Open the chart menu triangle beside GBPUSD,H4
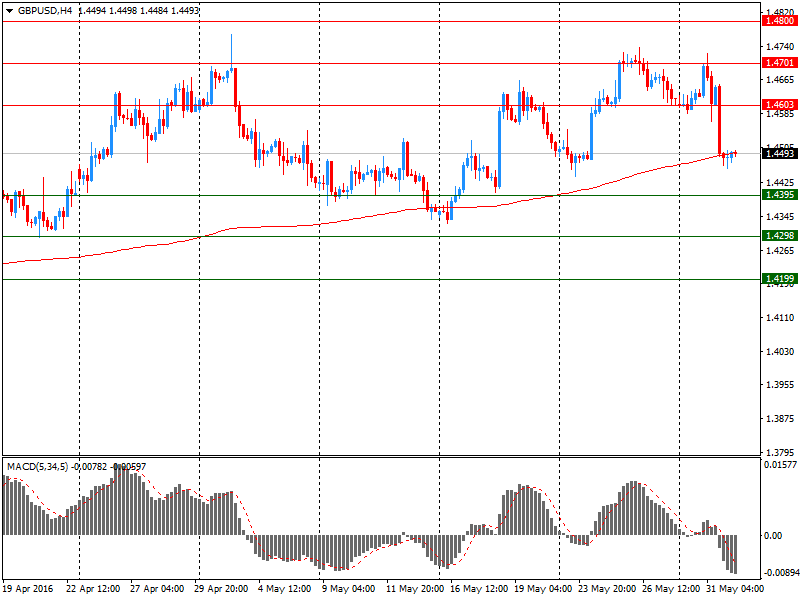 (x=9, y=11)
